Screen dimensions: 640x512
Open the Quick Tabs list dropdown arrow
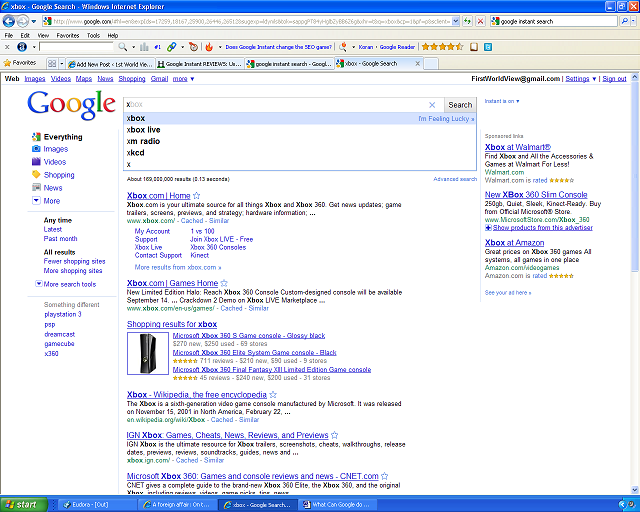62,63
